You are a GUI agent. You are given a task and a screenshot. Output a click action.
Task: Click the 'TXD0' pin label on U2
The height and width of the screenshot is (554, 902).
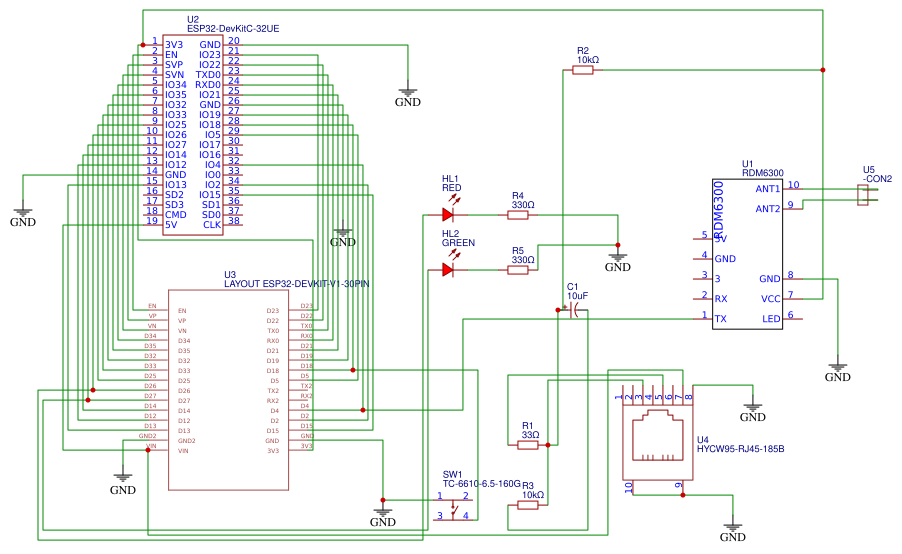(x=208, y=75)
